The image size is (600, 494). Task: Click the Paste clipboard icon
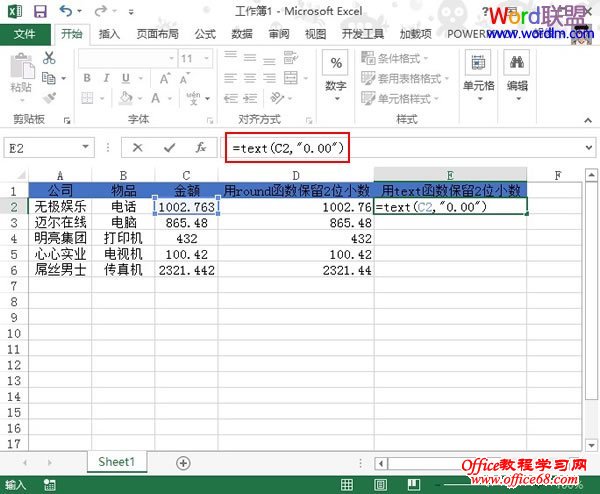coord(22,67)
